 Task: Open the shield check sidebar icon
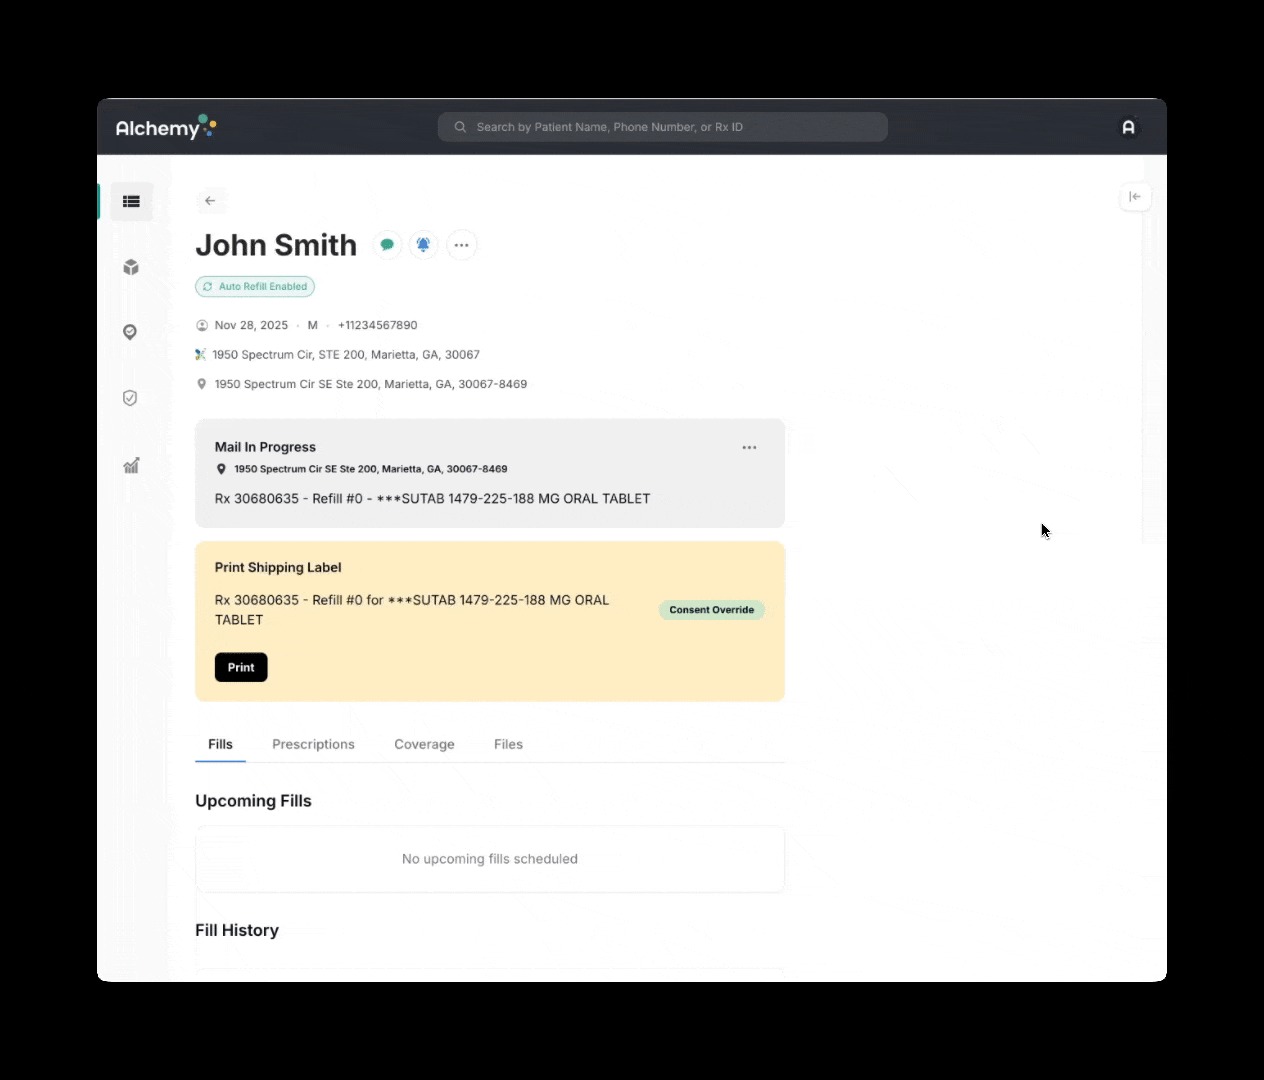click(130, 398)
